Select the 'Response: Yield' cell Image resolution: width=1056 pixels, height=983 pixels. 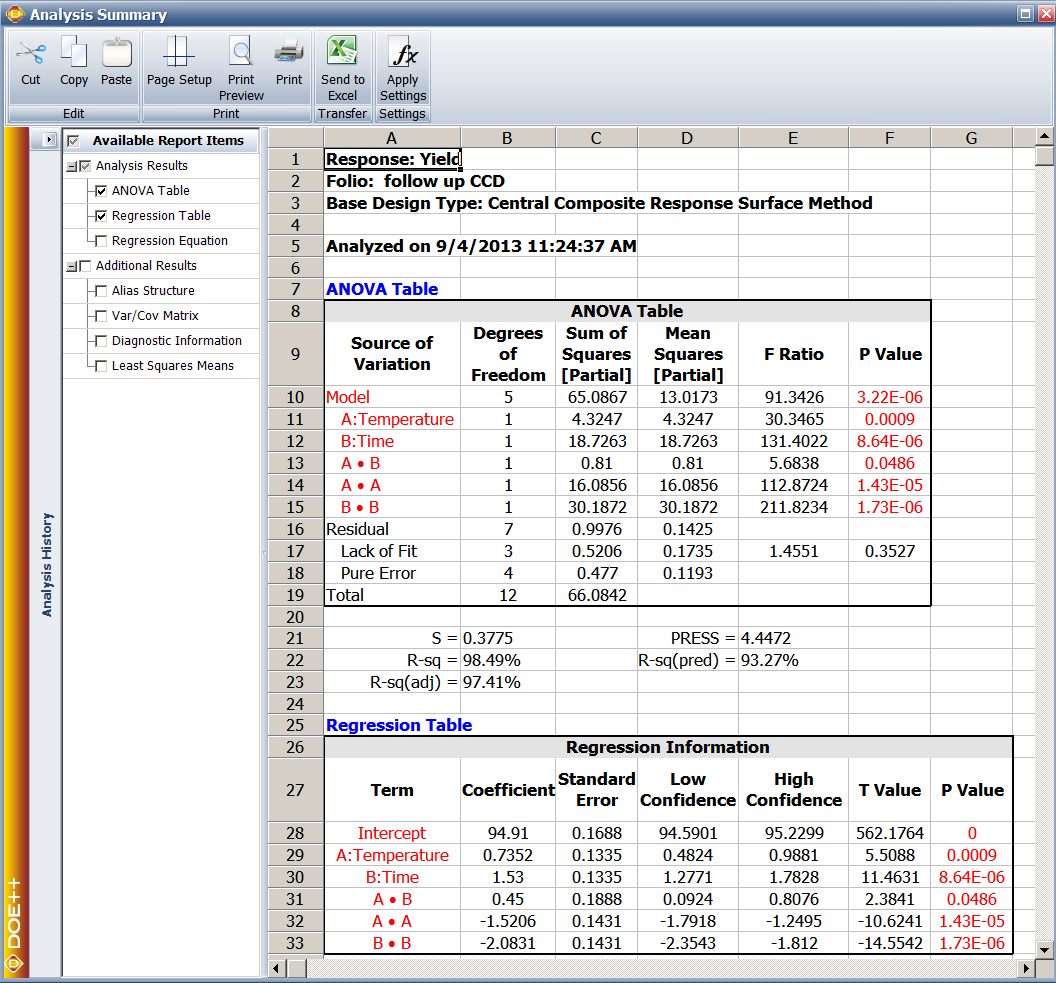(x=393, y=159)
